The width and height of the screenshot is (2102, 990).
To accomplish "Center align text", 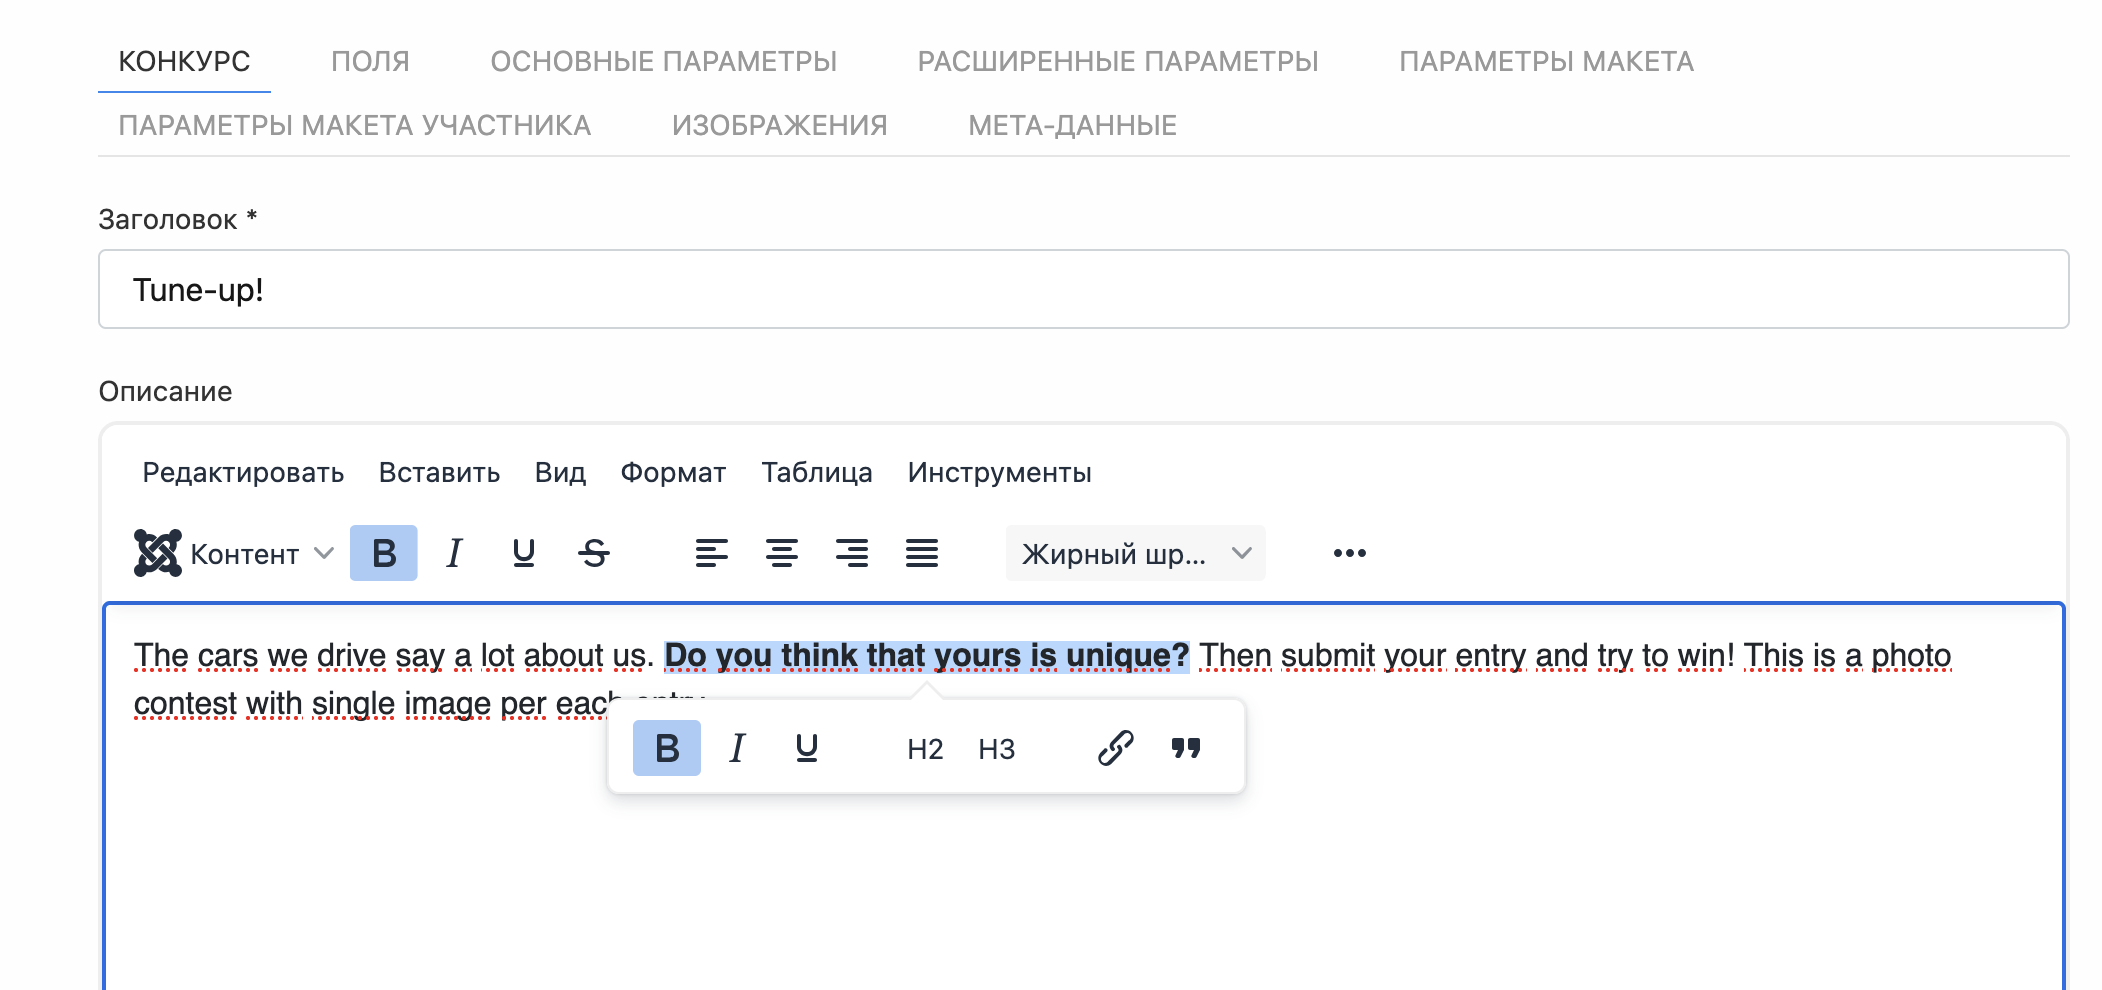I will coord(782,553).
